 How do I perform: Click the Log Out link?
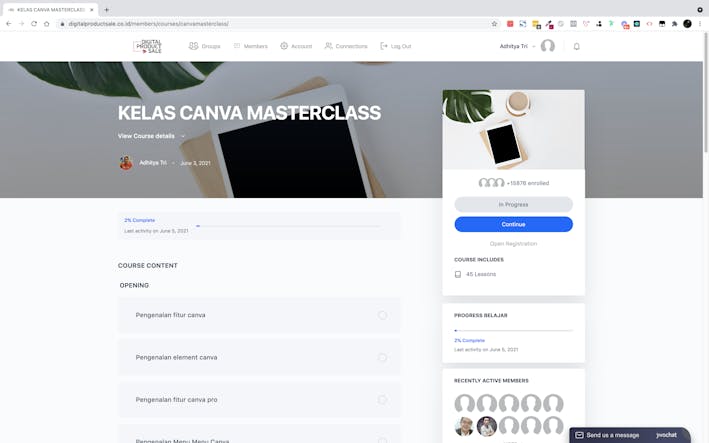(x=396, y=46)
